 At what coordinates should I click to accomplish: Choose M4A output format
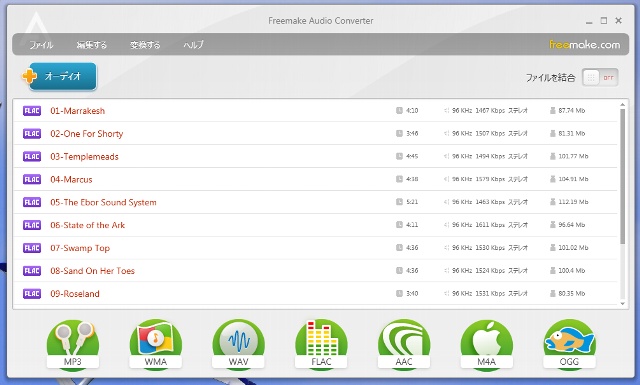487,345
